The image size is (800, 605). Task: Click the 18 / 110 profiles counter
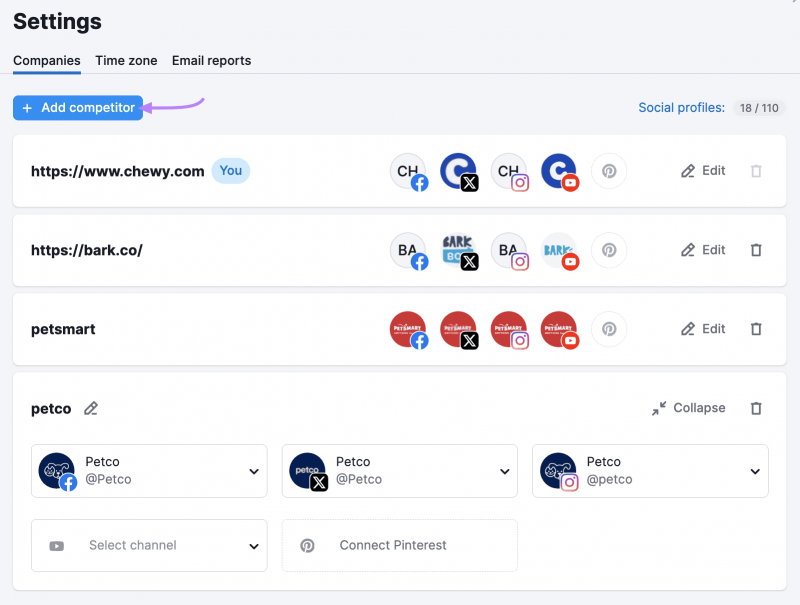pos(759,108)
